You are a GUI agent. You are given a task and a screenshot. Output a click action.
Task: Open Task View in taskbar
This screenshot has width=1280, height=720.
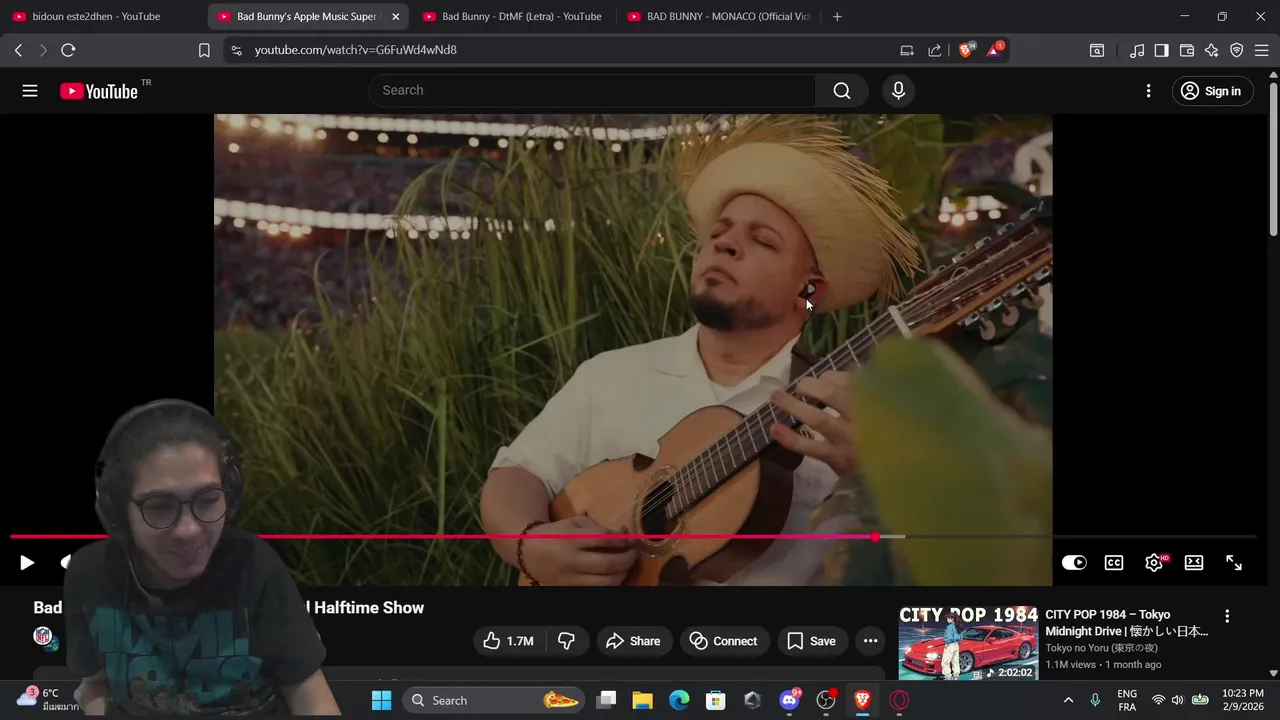click(606, 700)
